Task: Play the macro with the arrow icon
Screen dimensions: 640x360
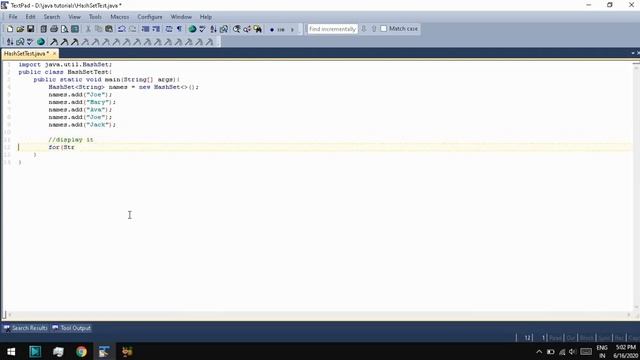Action: coord(292,29)
